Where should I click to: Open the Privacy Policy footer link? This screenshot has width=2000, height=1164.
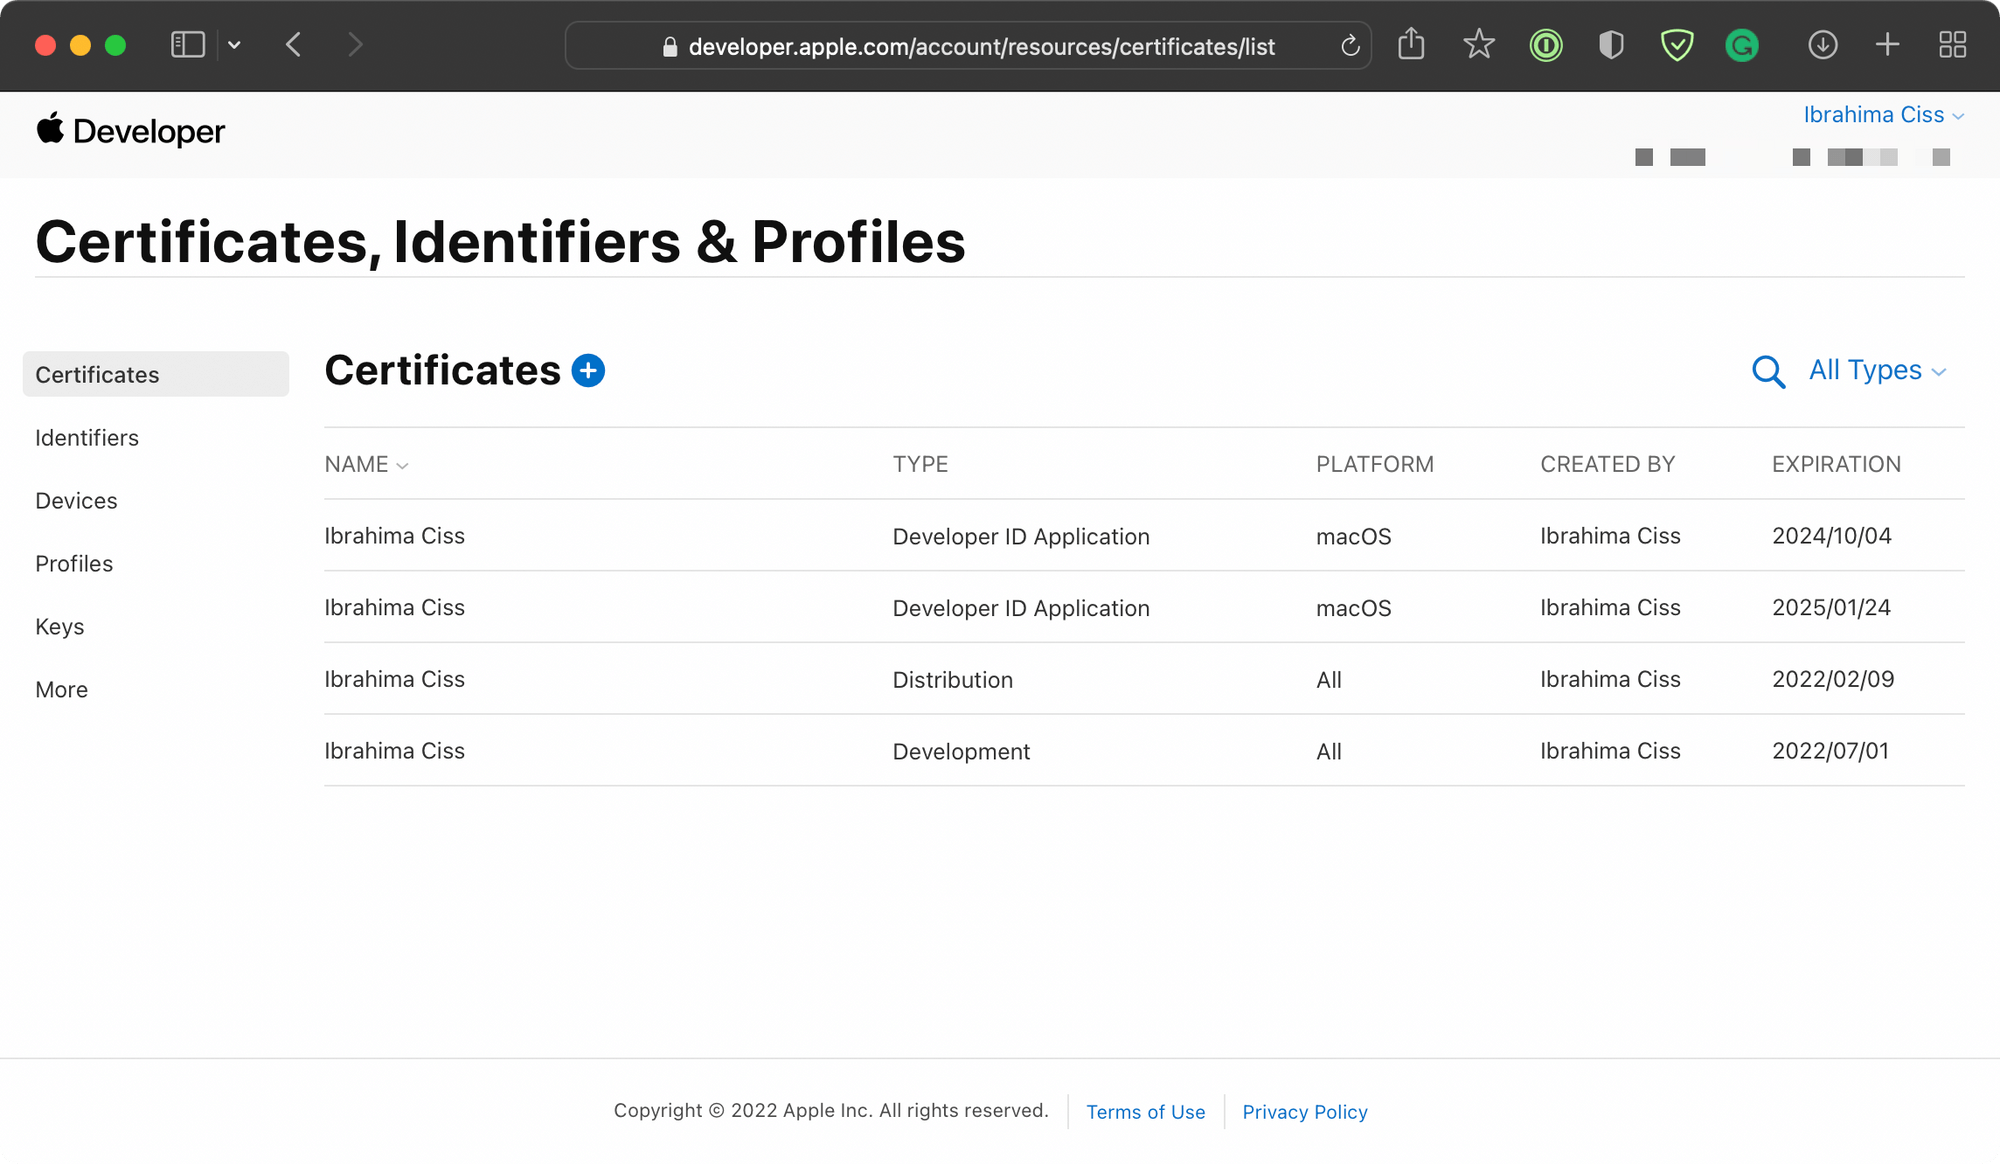coord(1304,1112)
